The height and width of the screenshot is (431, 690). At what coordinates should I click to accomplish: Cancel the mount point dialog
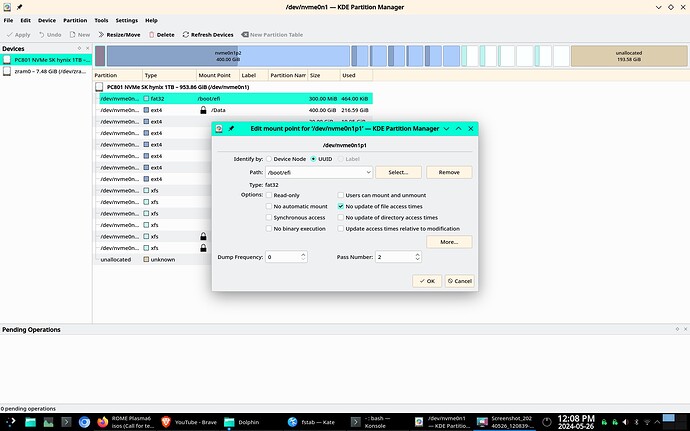coord(459,281)
